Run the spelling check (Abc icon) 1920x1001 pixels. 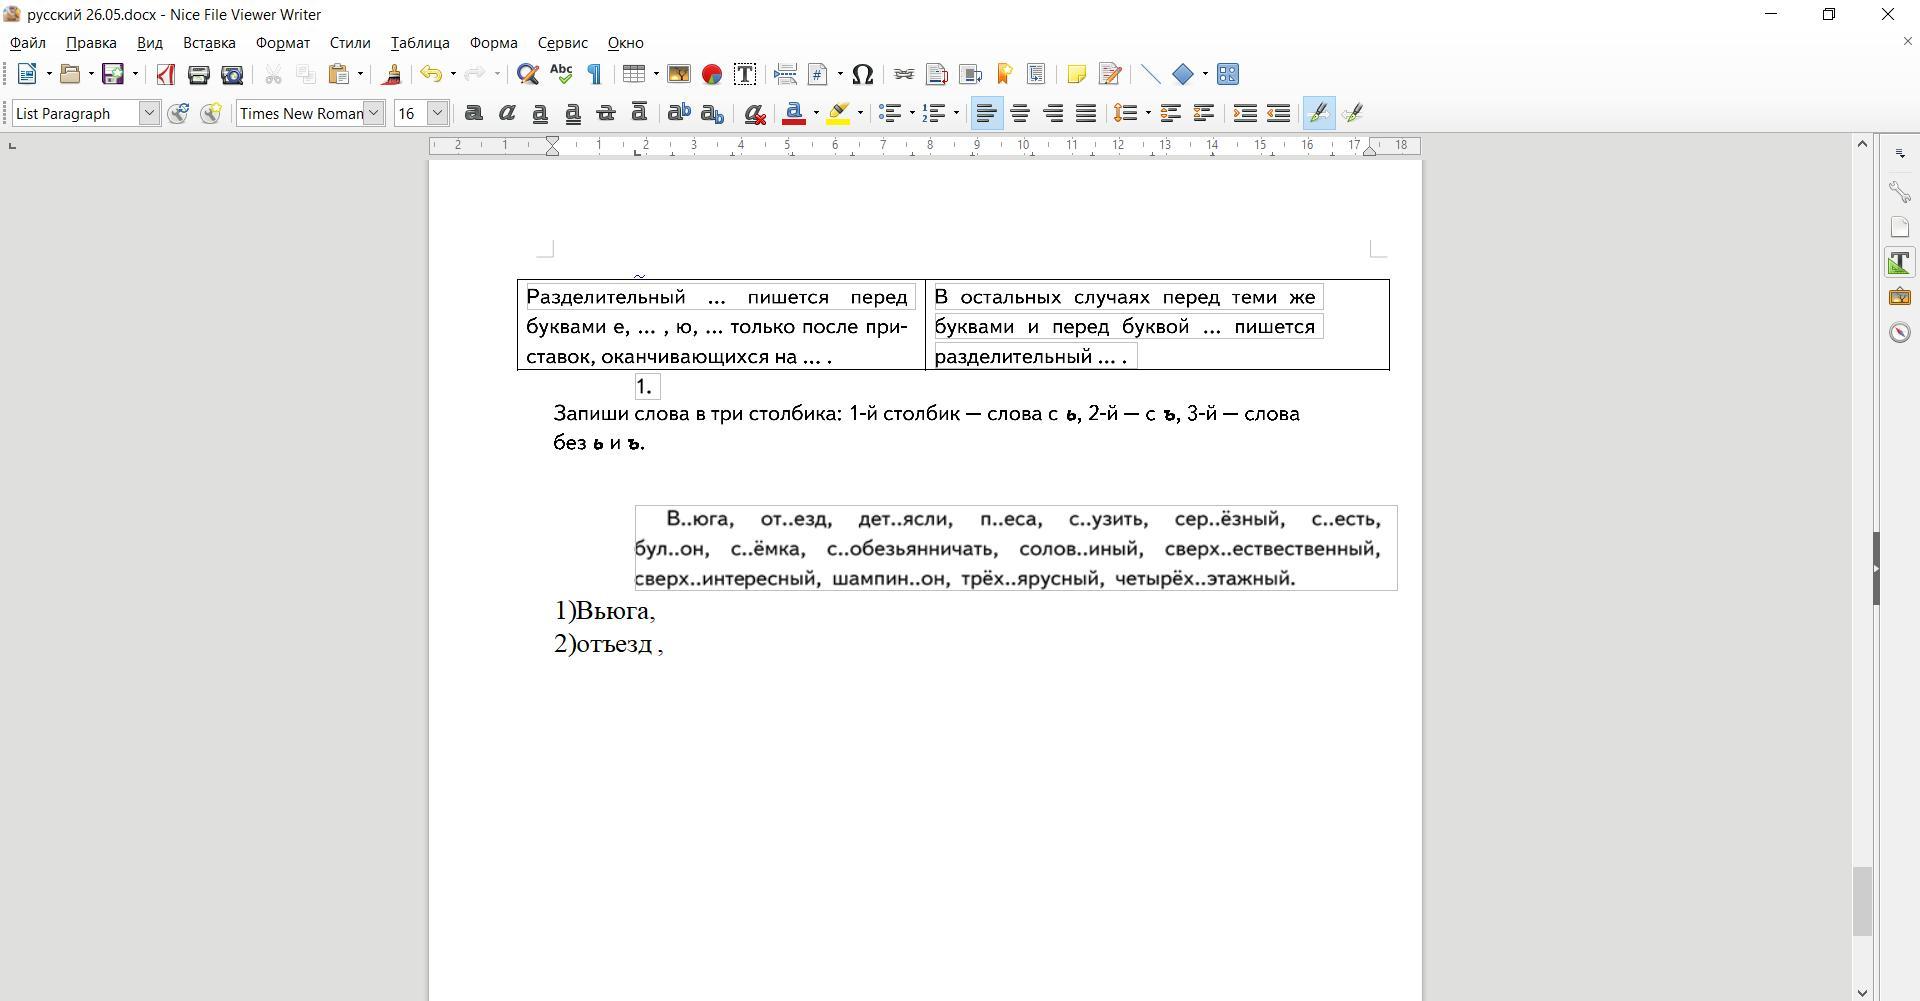[x=561, y=74]
